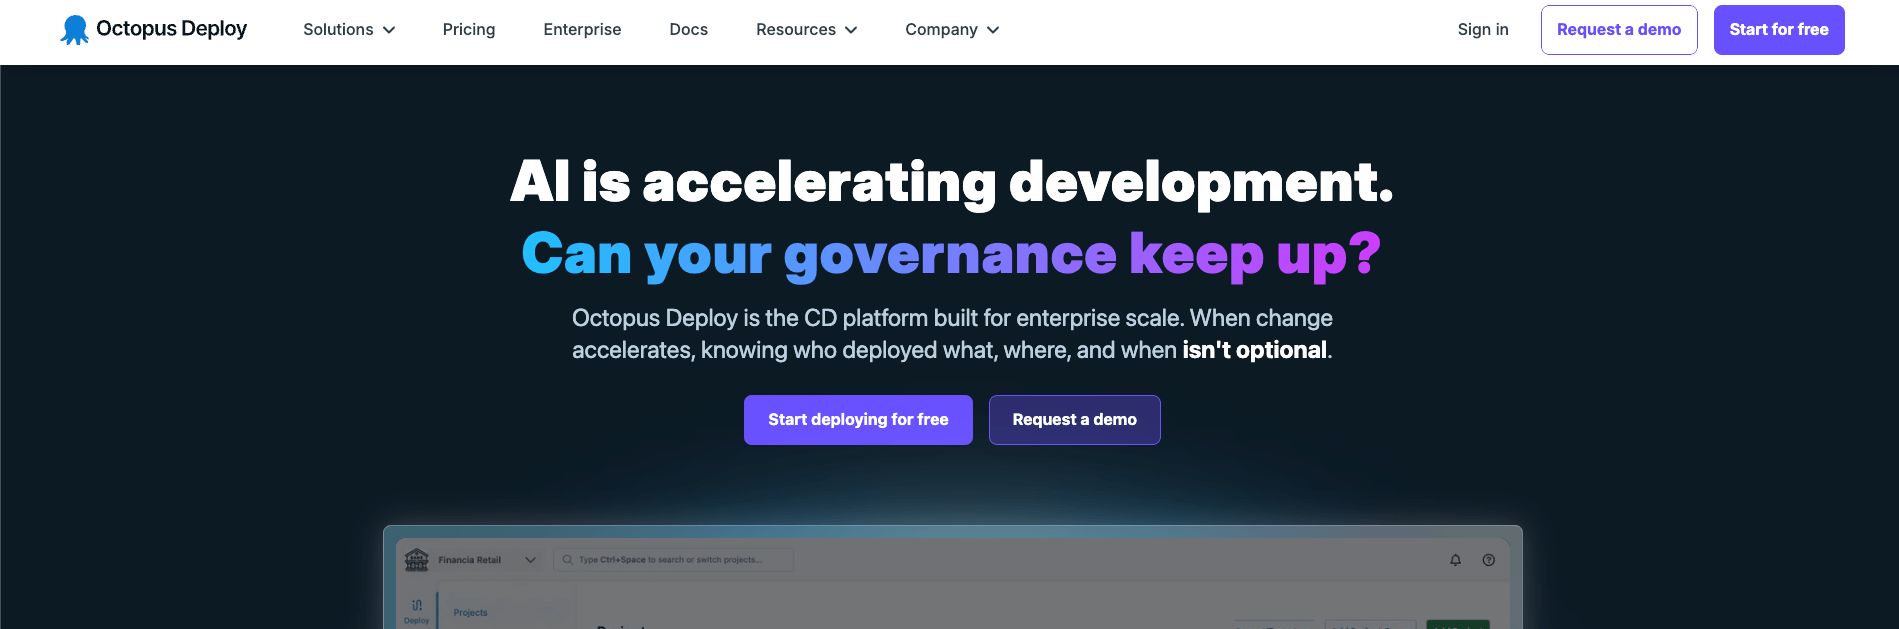Click the Start for free button
Image resolution: width=1899 pixels, height=629 pixels.
click(x=1779, y=30)
